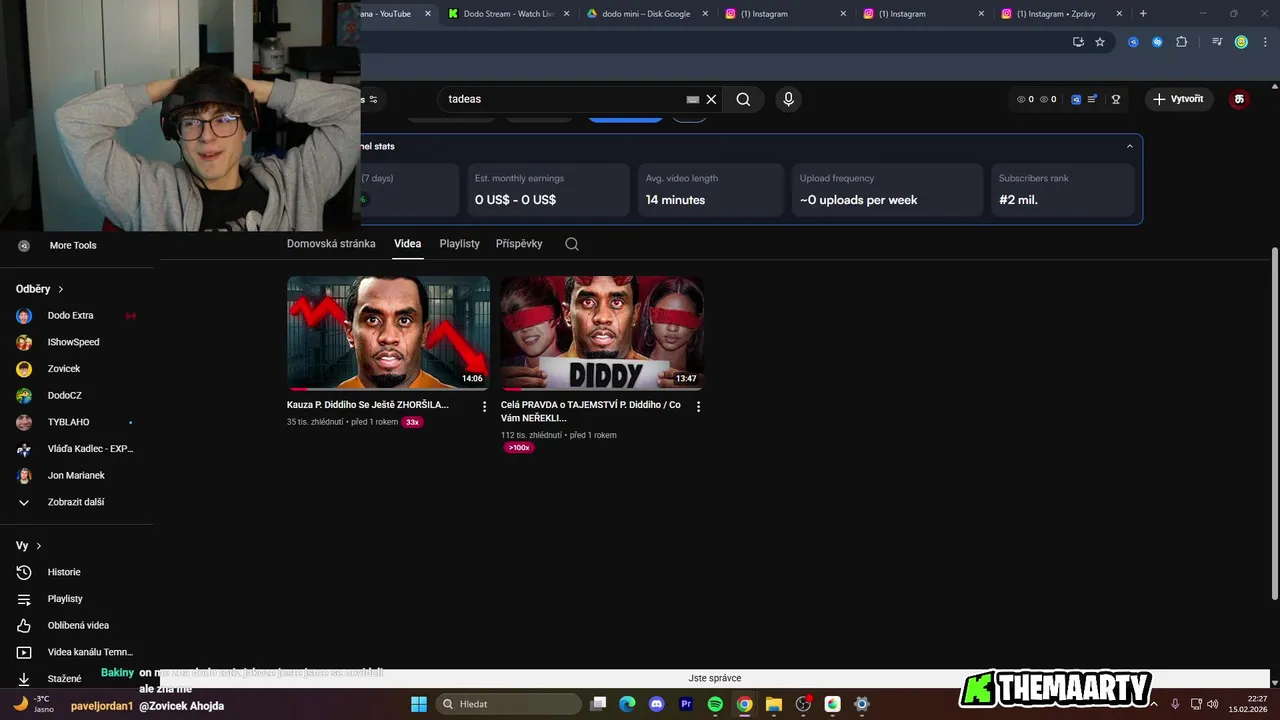The image size is (1280, 720).
Task: Open options menu for Celá PRAVDA video
Action: (699, 406)
